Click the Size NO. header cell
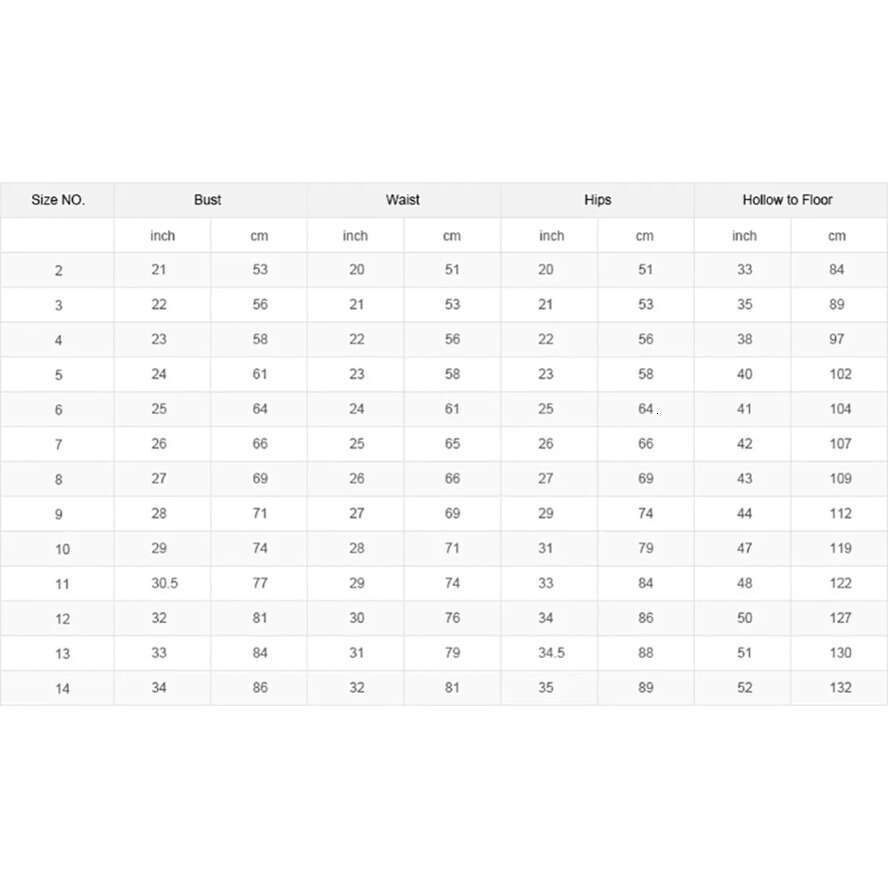This screenshot has width=888, height=888. (x=58, y=200)
